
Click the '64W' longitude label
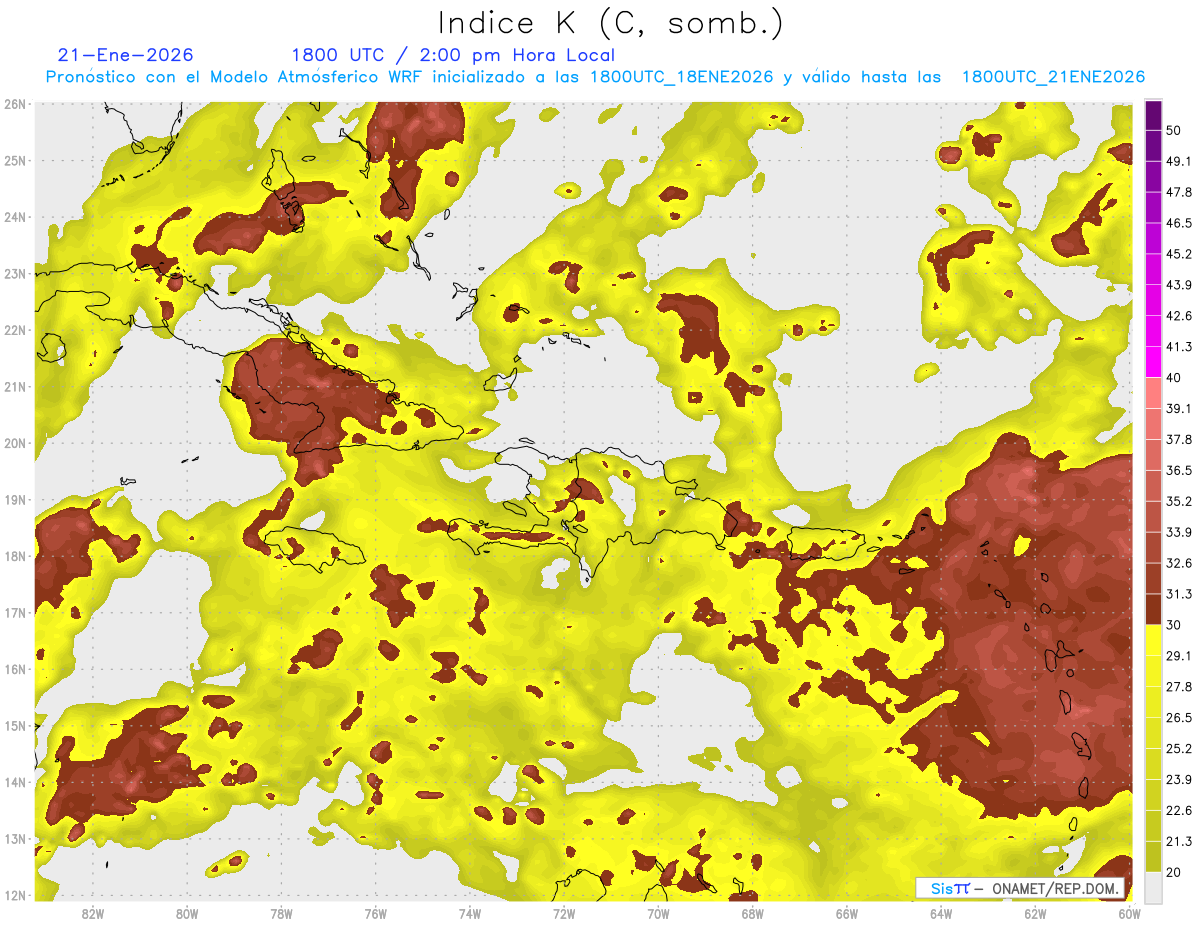click(x=941, y=913)
